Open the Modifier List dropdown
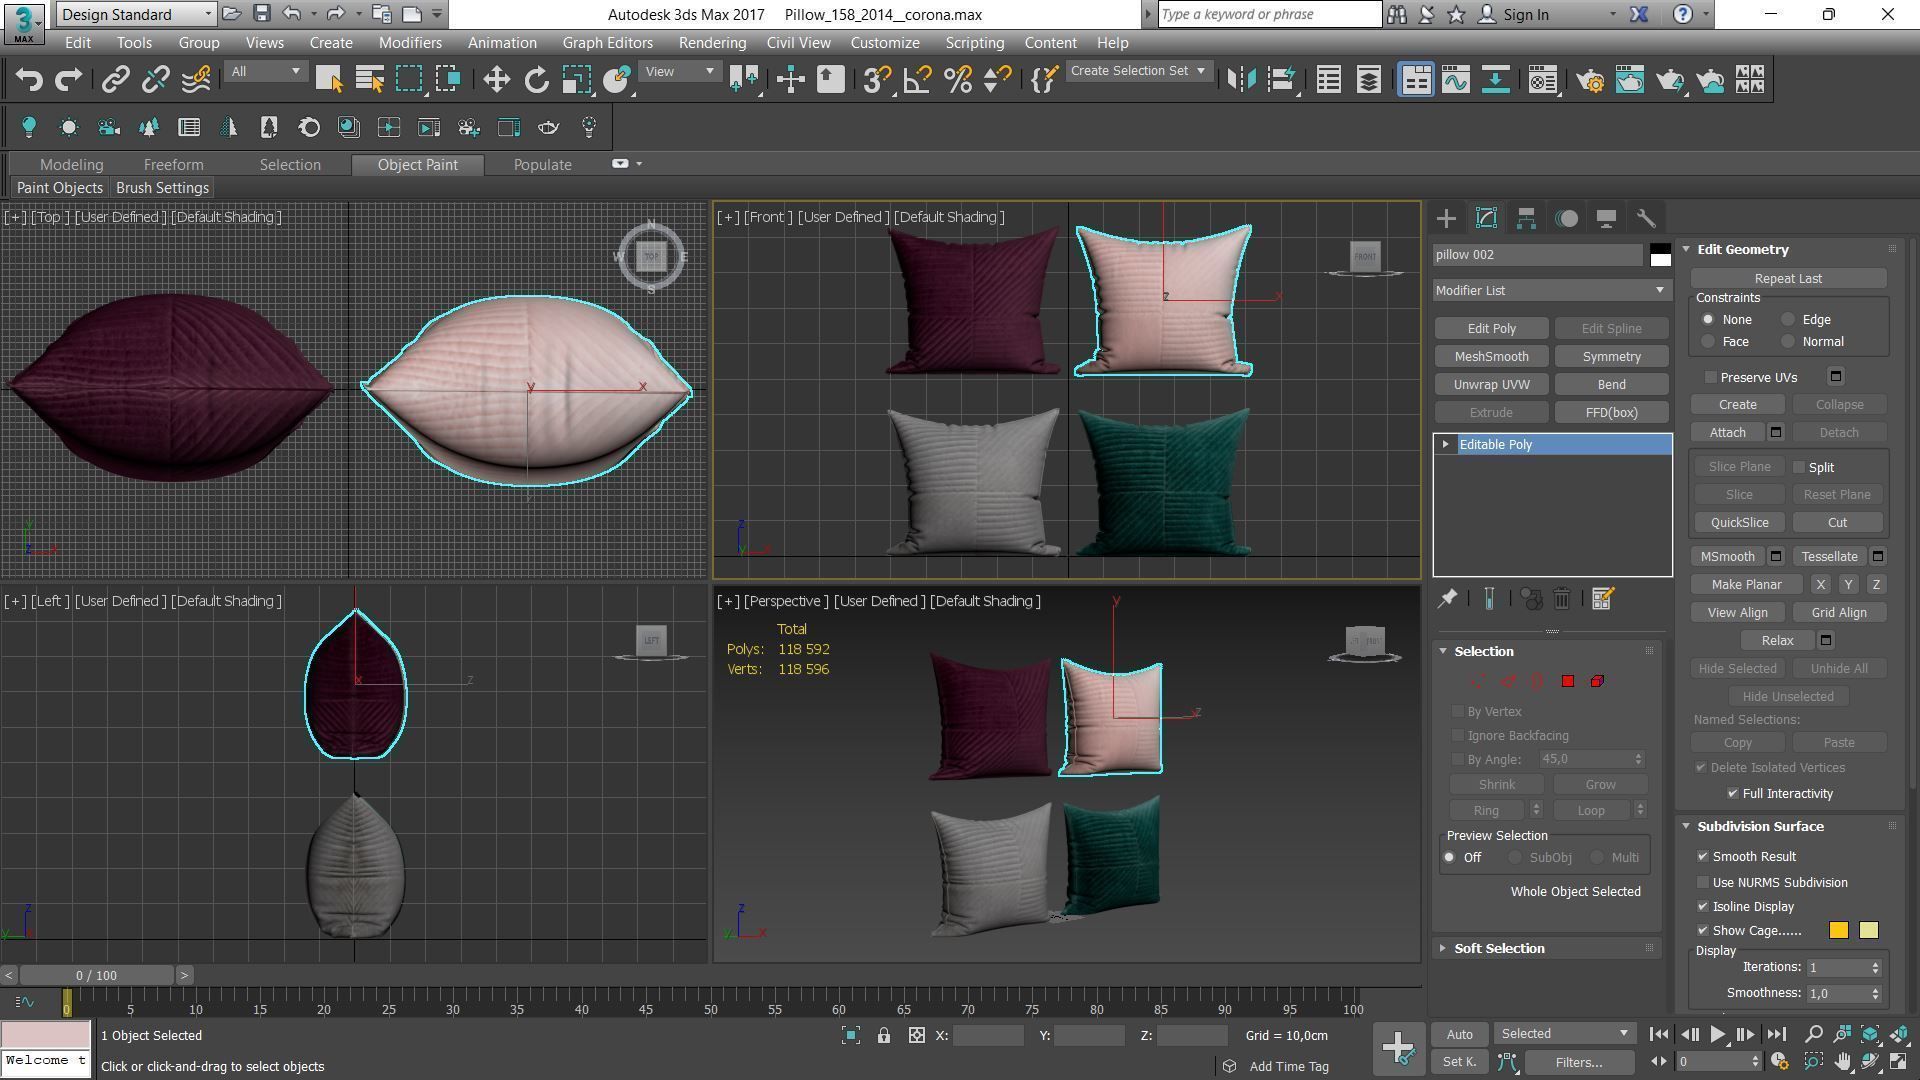Screen dimensions: 1920x1080 tap(1551, 290)
